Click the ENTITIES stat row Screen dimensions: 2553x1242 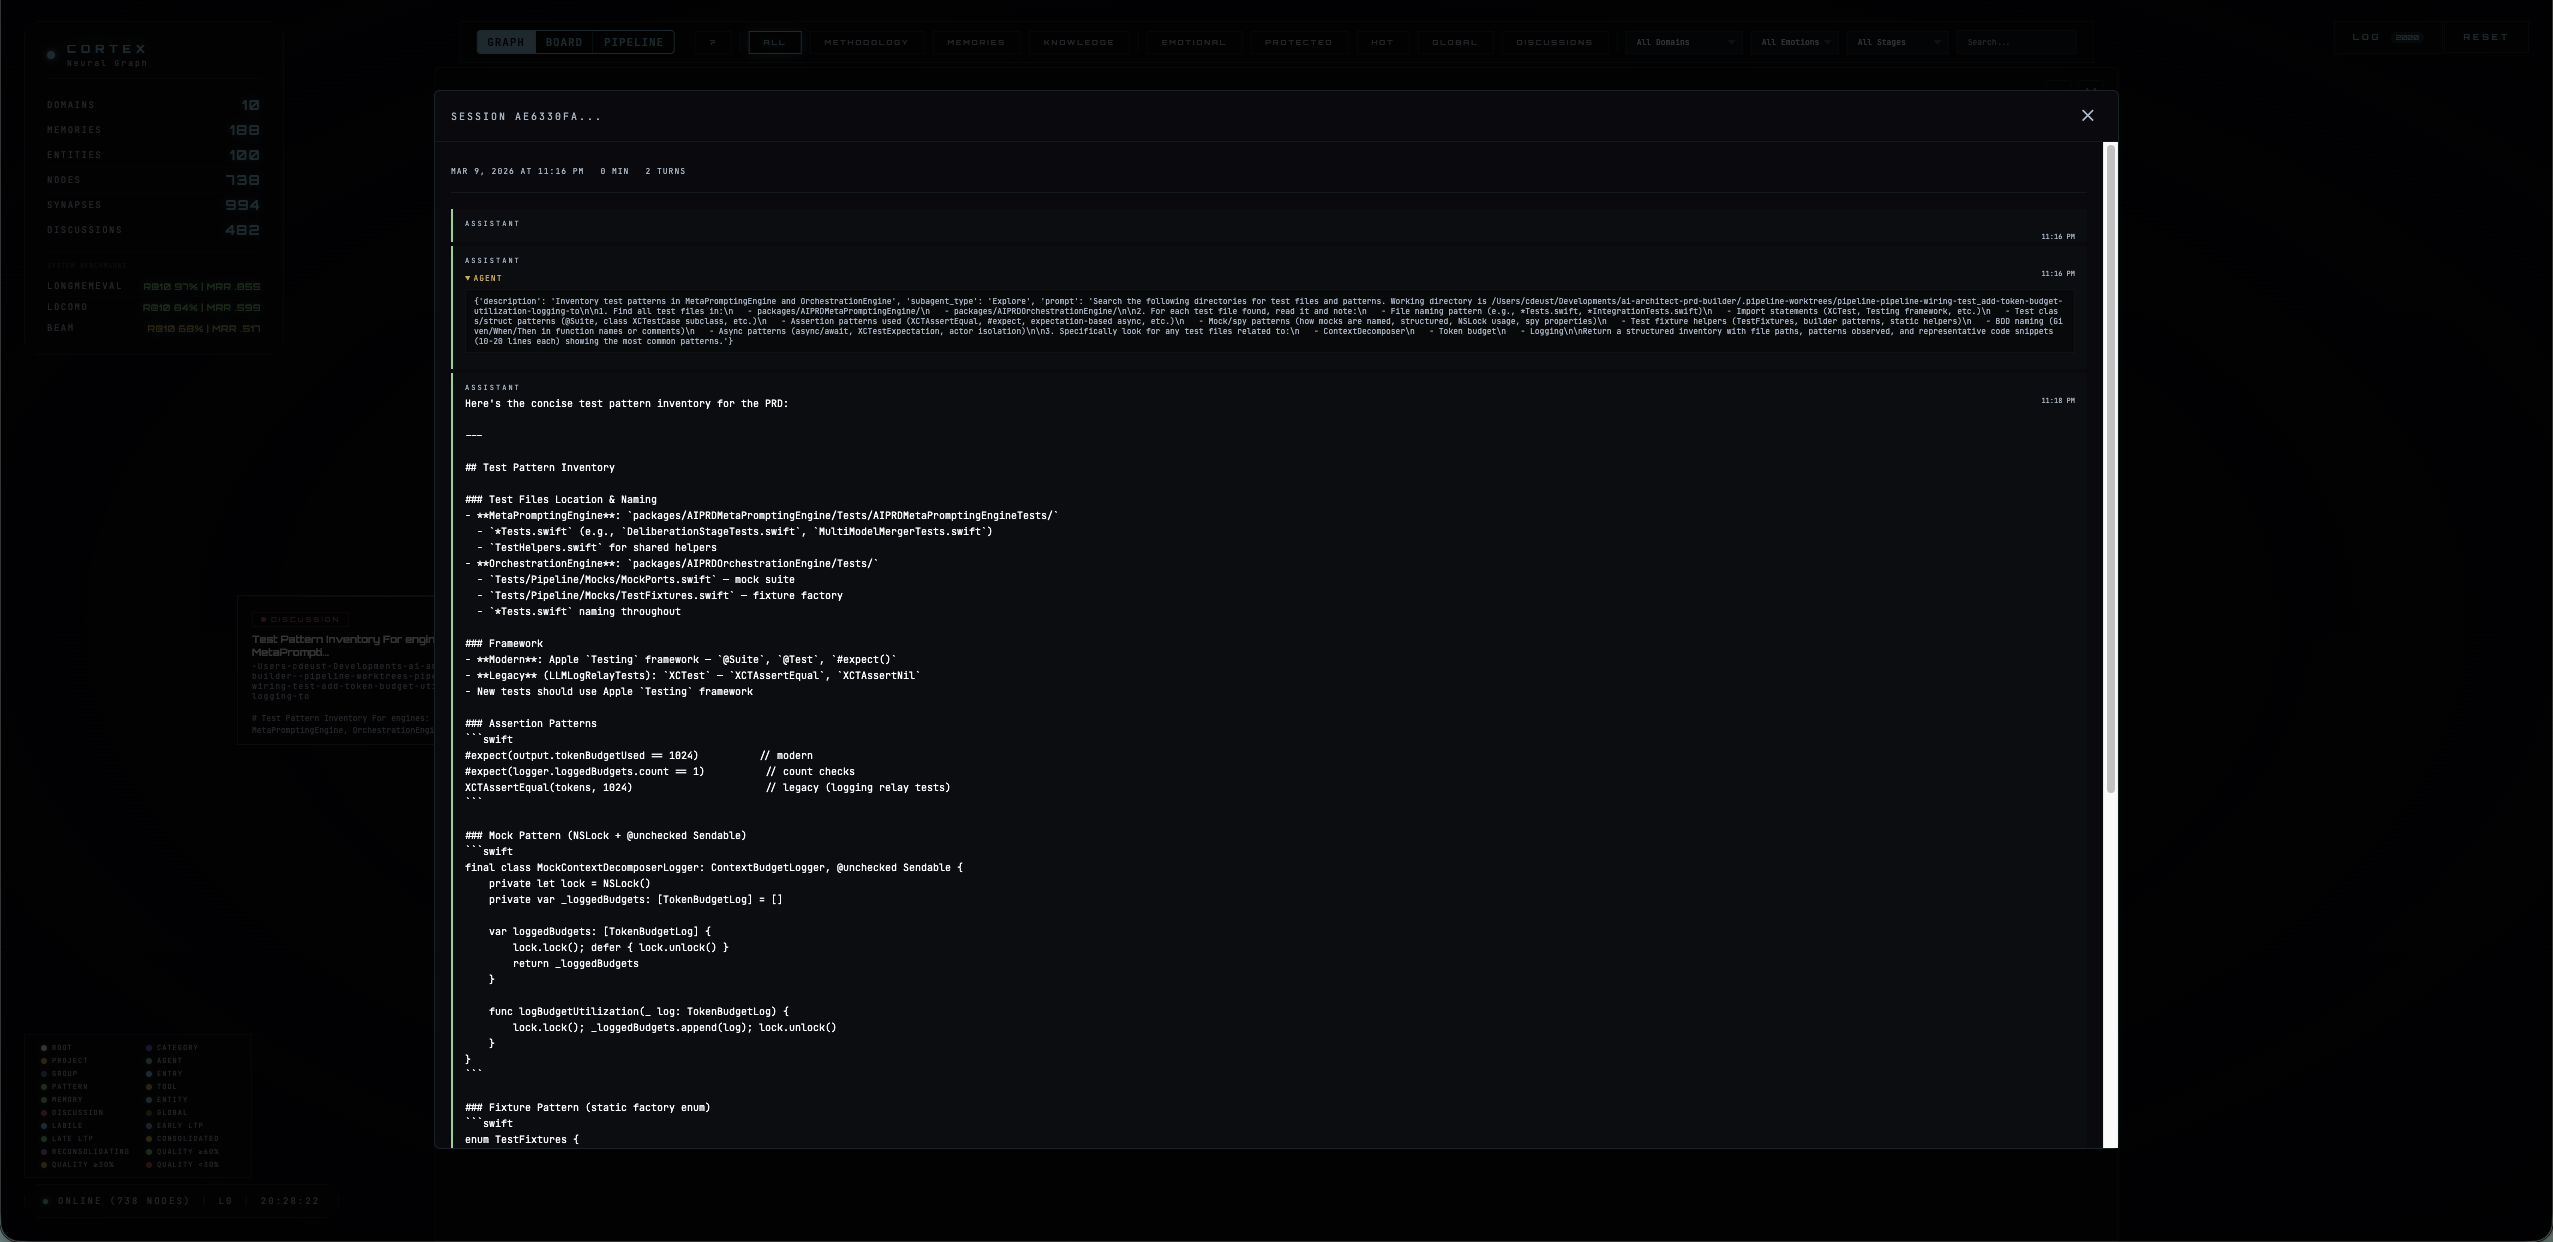point(153,155)
